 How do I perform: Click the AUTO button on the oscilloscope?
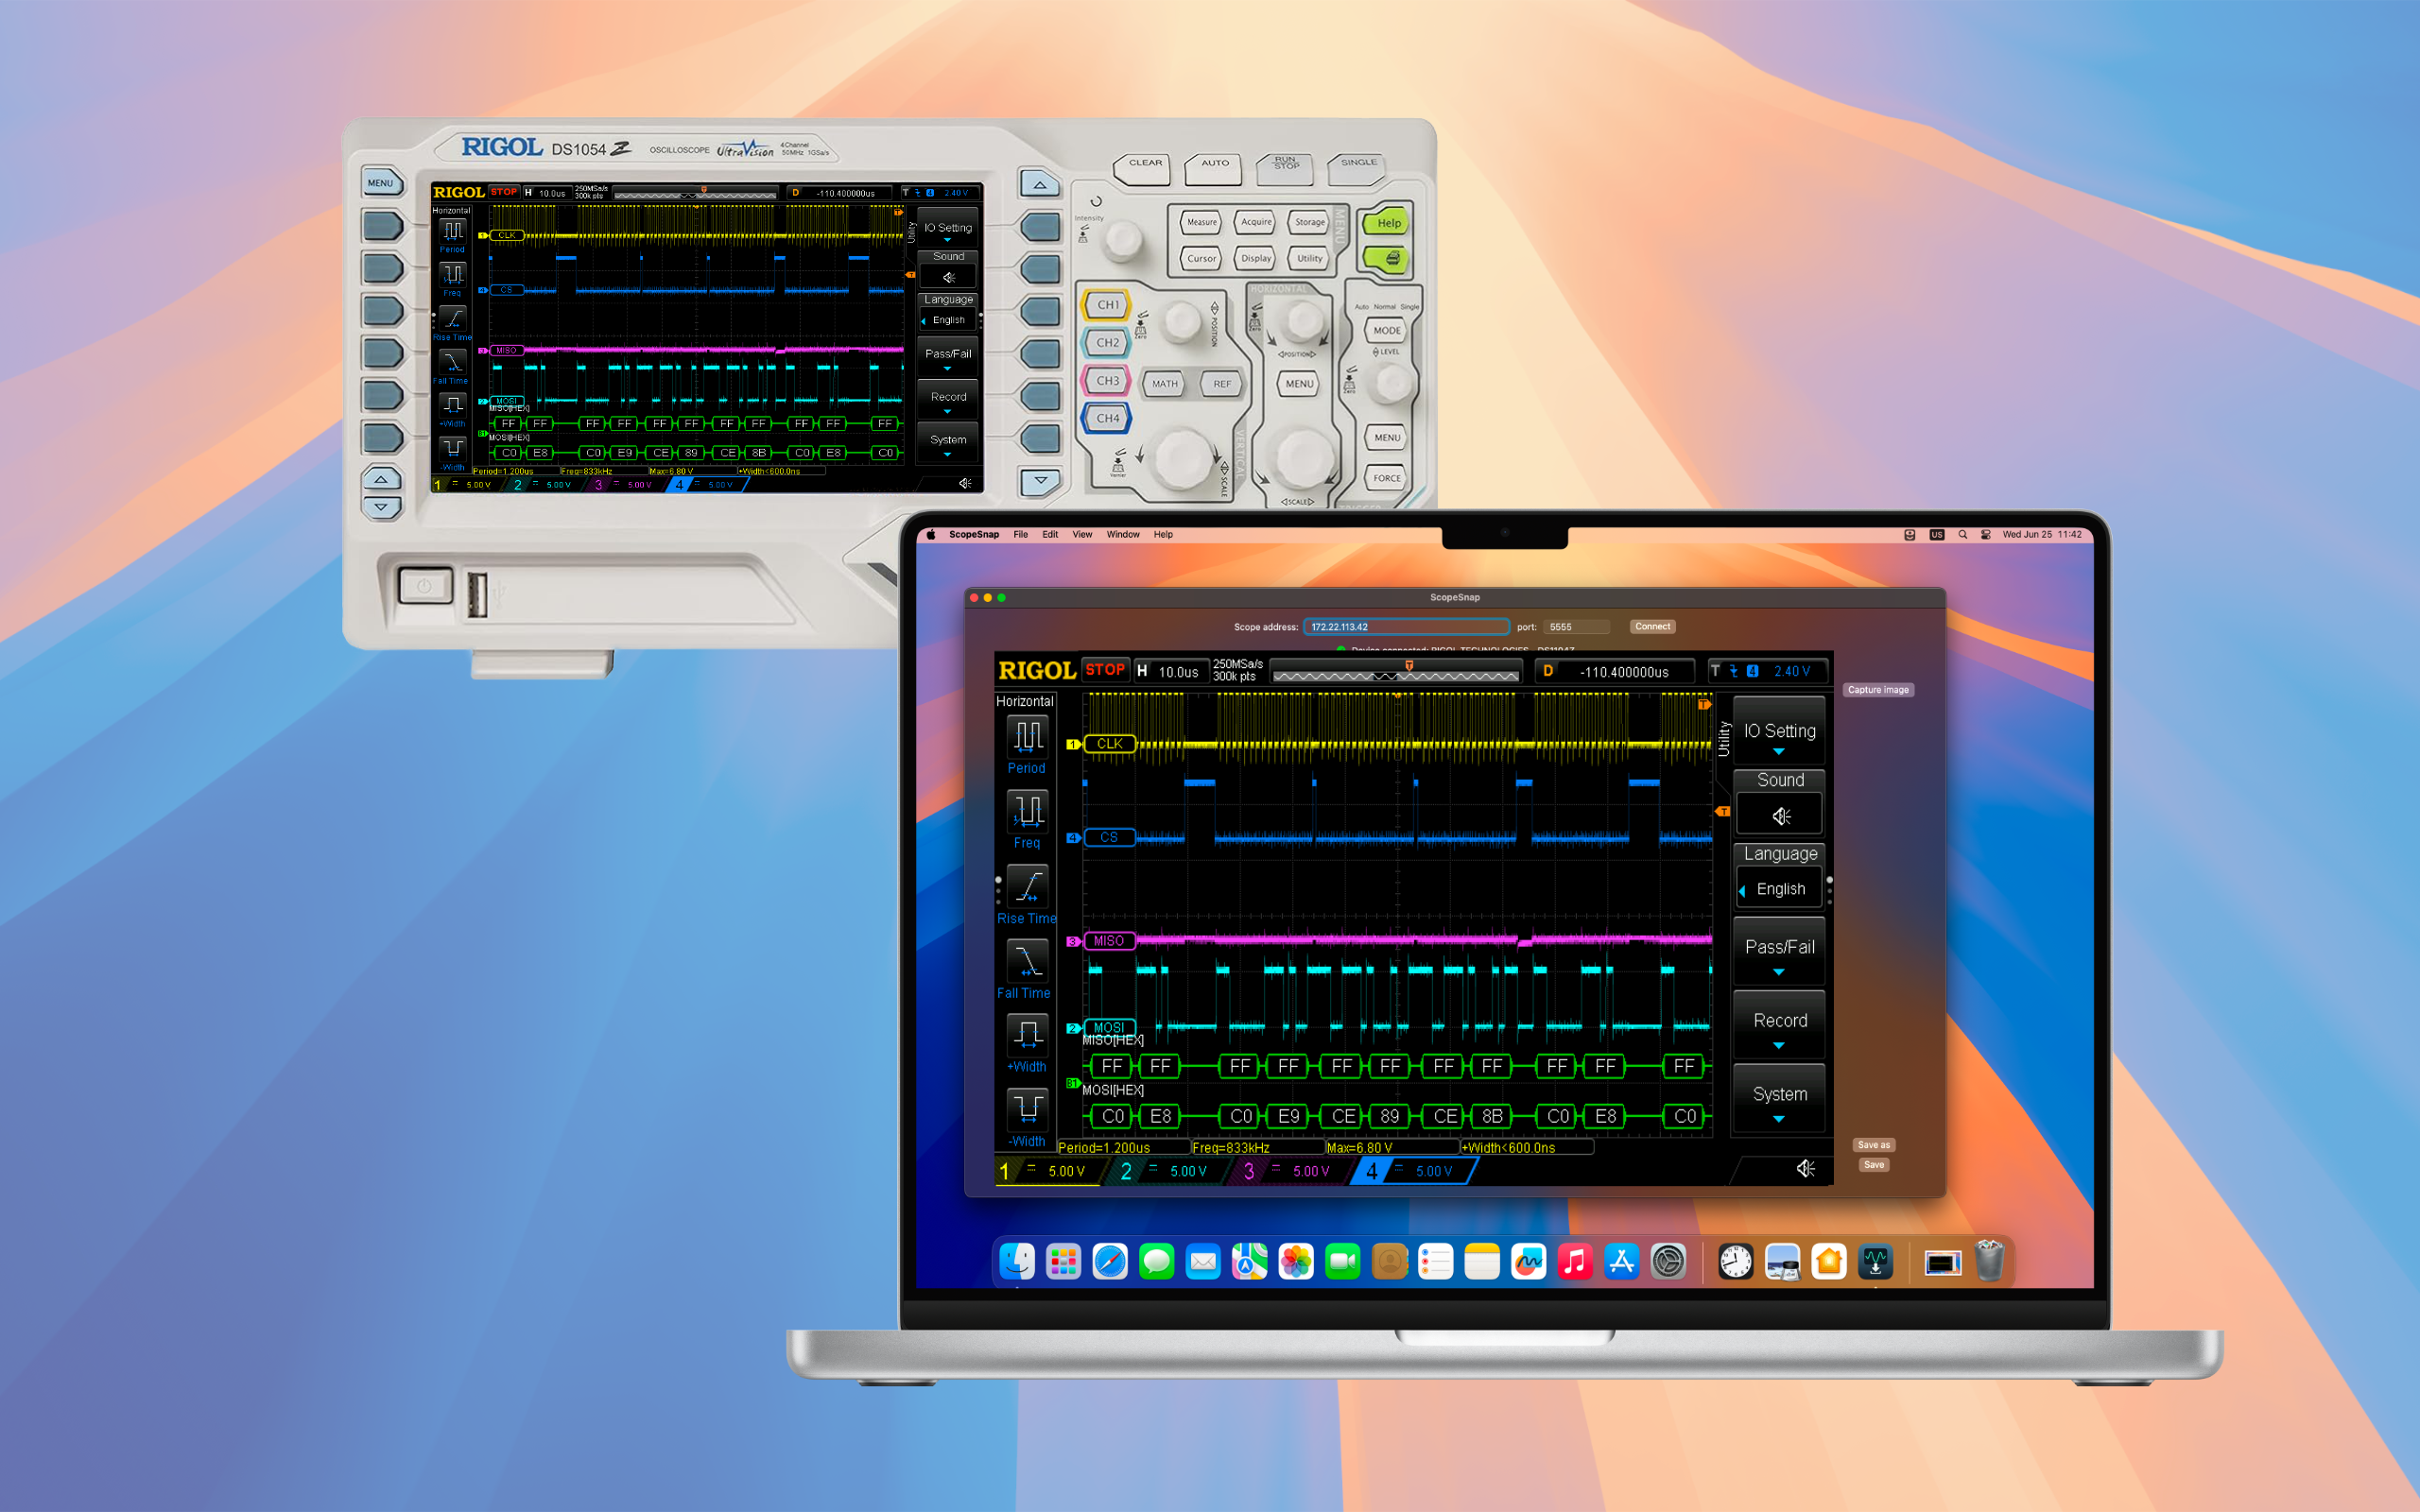coord(1214,167)
